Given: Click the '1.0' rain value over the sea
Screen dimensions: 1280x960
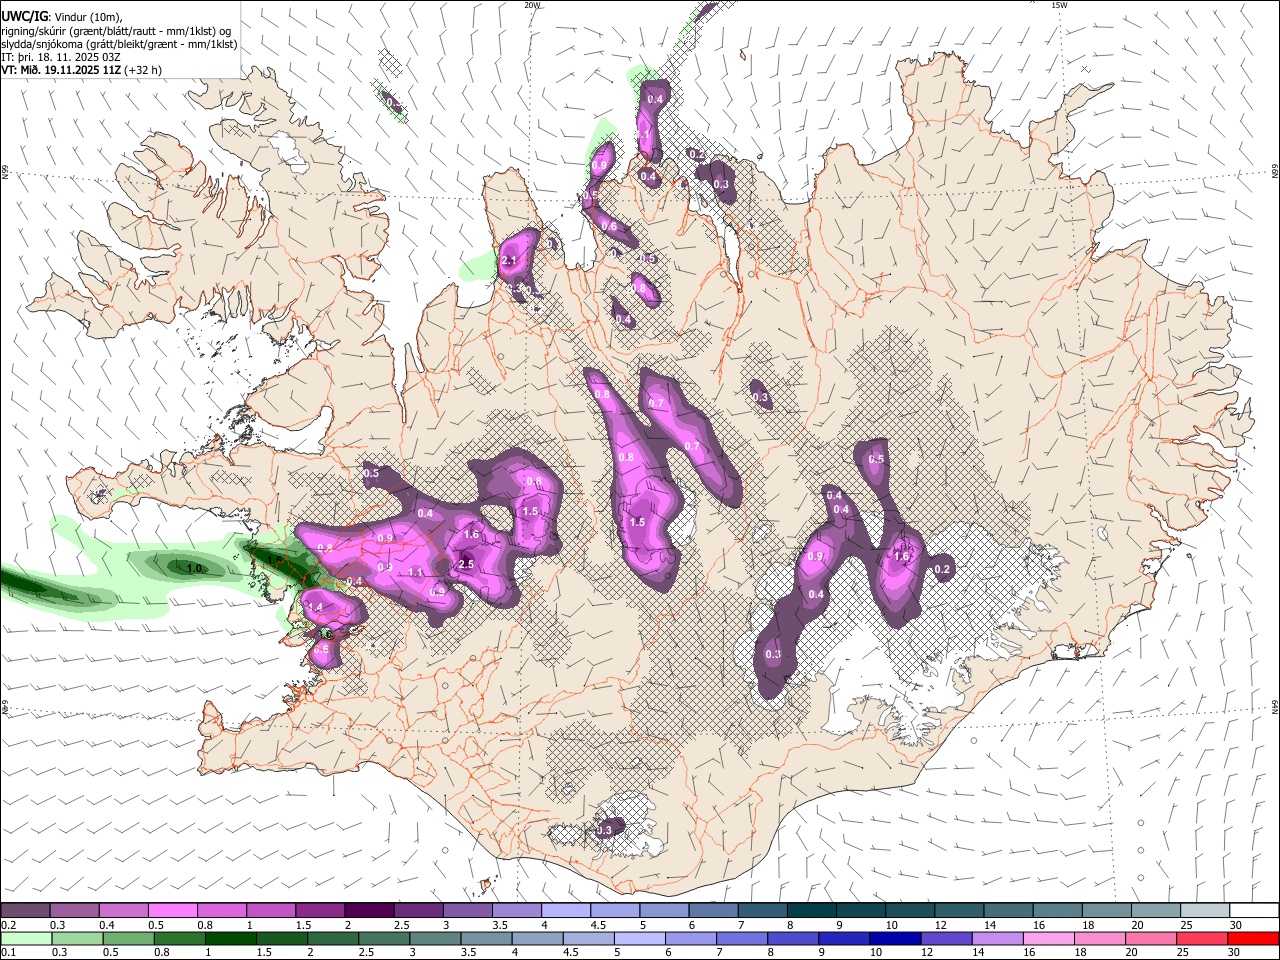Looking at the screenshot, I should click(196, 568).
